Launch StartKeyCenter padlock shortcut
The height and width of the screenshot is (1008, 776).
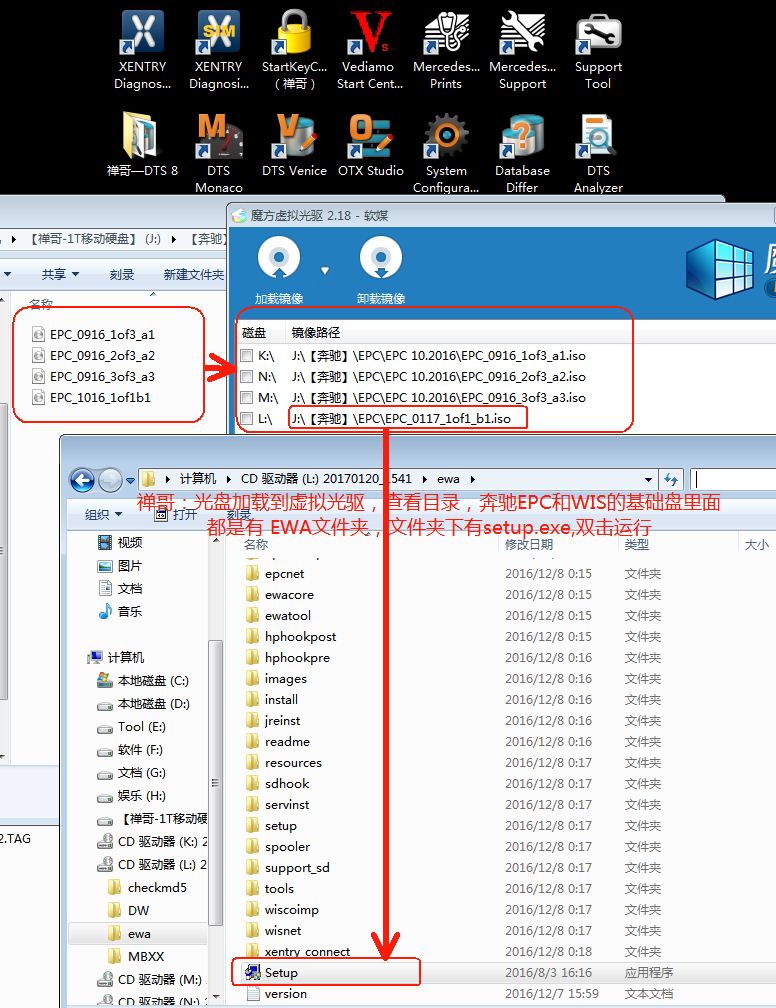click(x=294, y=50)
